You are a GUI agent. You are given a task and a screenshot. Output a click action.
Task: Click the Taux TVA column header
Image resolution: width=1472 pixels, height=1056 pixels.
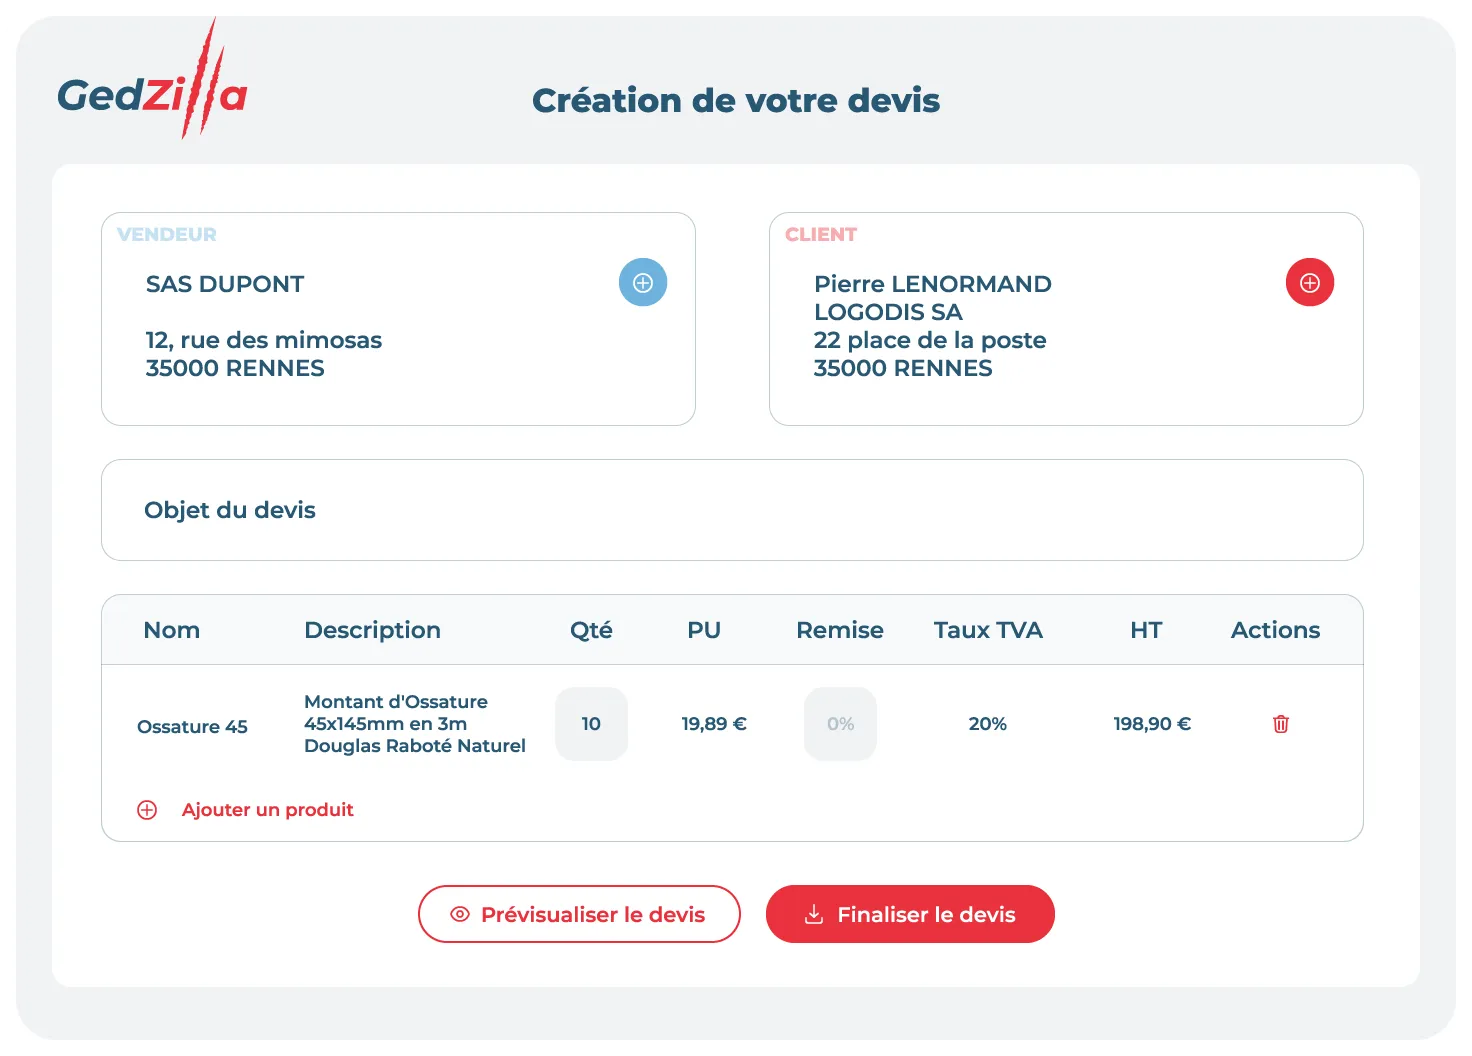988,630
